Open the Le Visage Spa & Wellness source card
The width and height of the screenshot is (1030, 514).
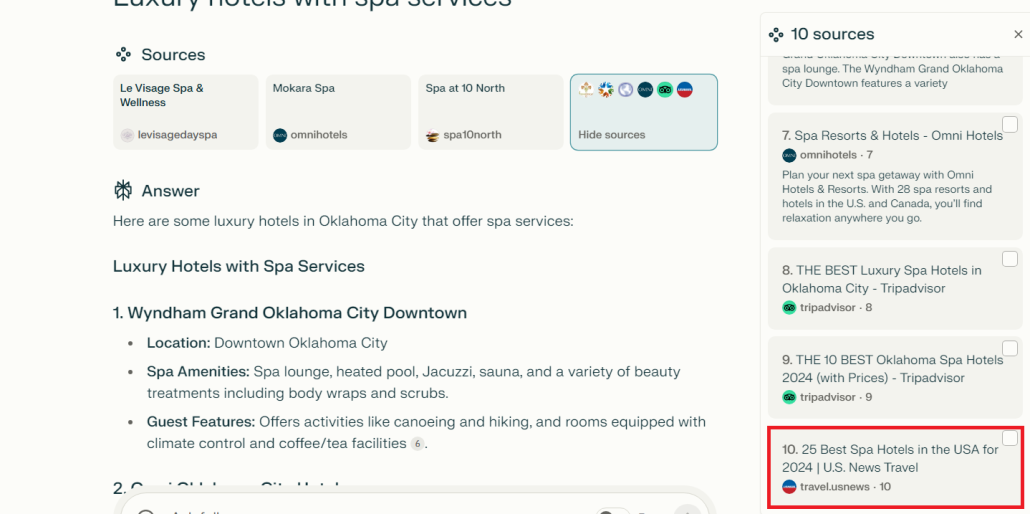[186, 112]
